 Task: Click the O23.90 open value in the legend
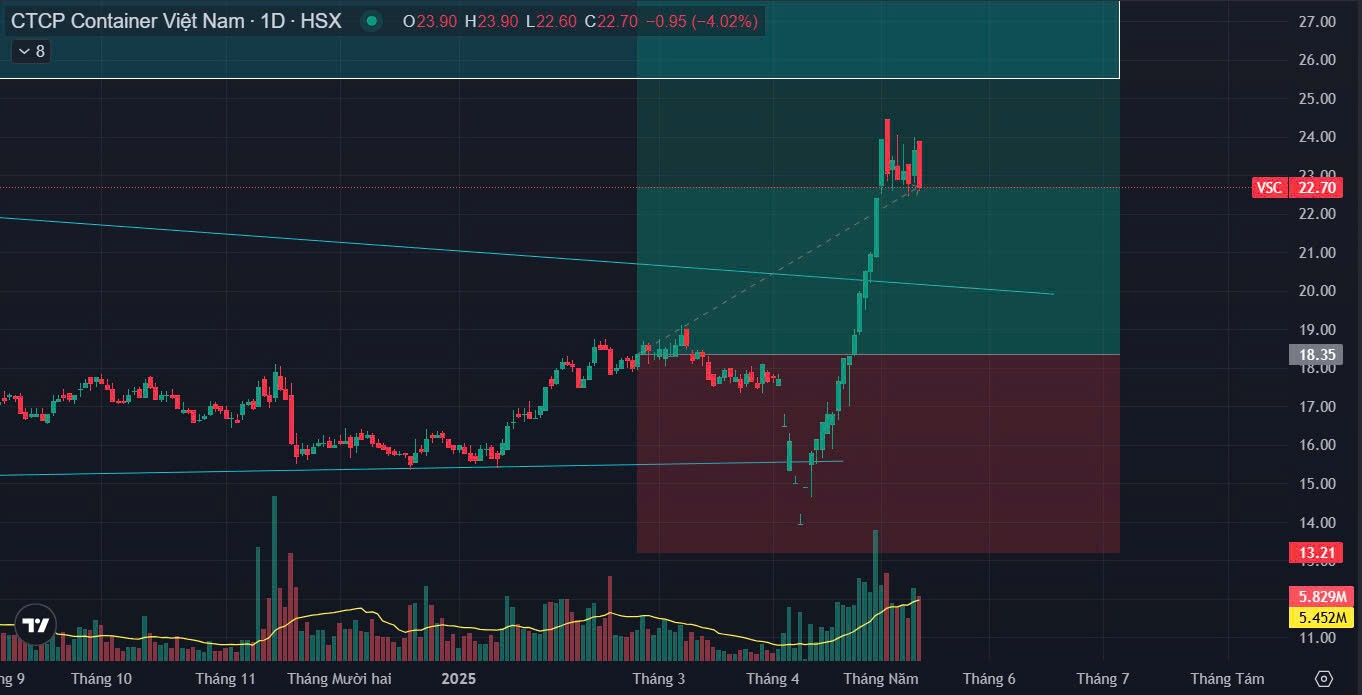coord(432,21)
